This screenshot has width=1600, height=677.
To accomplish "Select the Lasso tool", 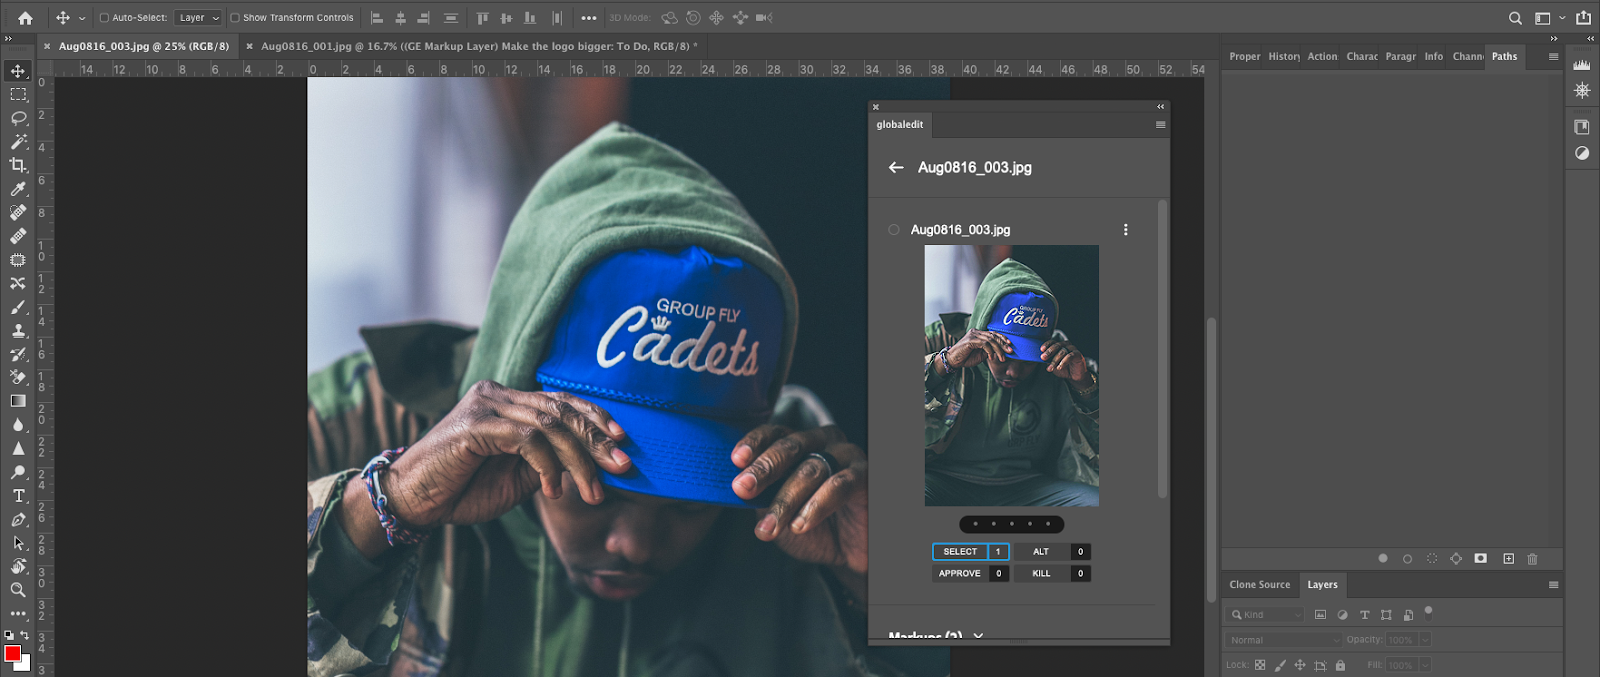I will click(18, 118).
